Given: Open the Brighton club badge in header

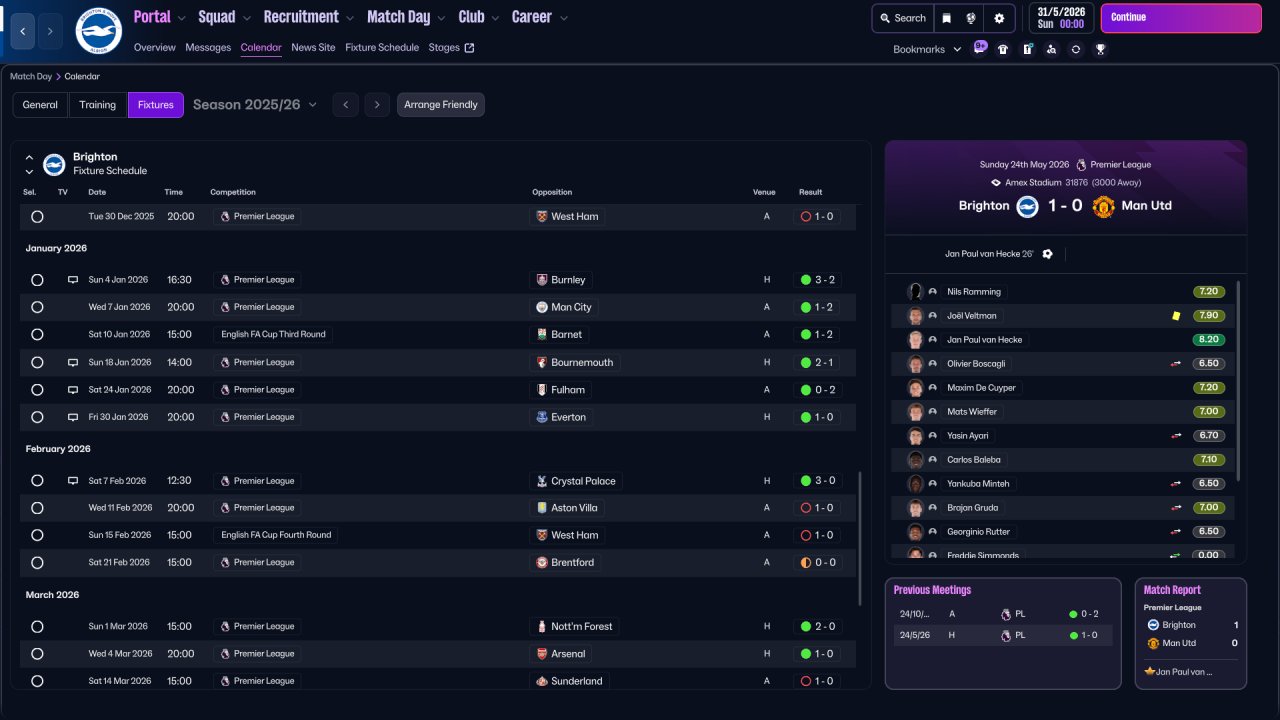Looking at the screenshot, I should (98, 31).
